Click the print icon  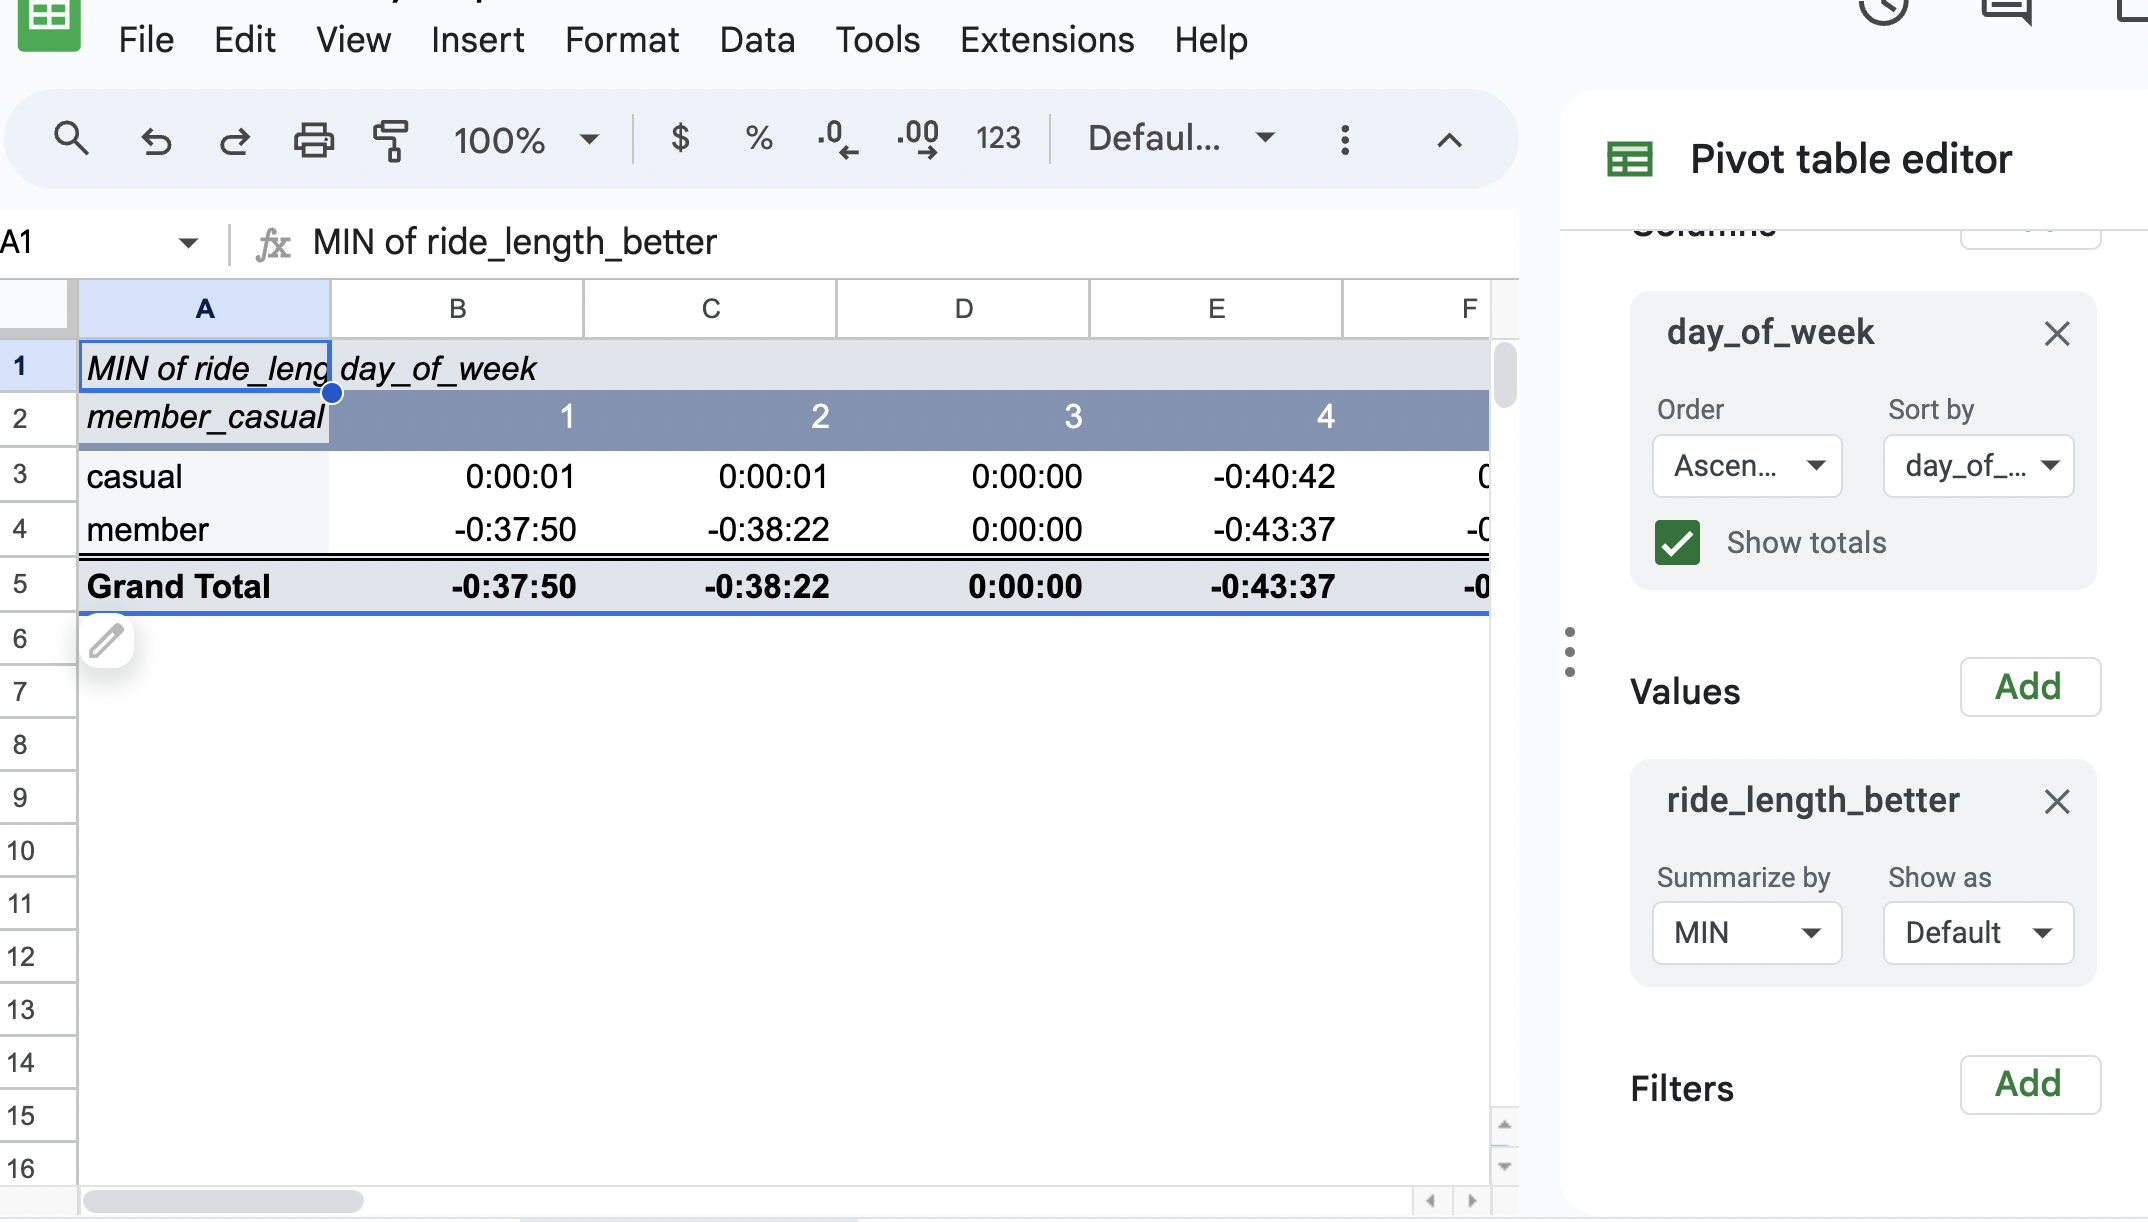313,140
